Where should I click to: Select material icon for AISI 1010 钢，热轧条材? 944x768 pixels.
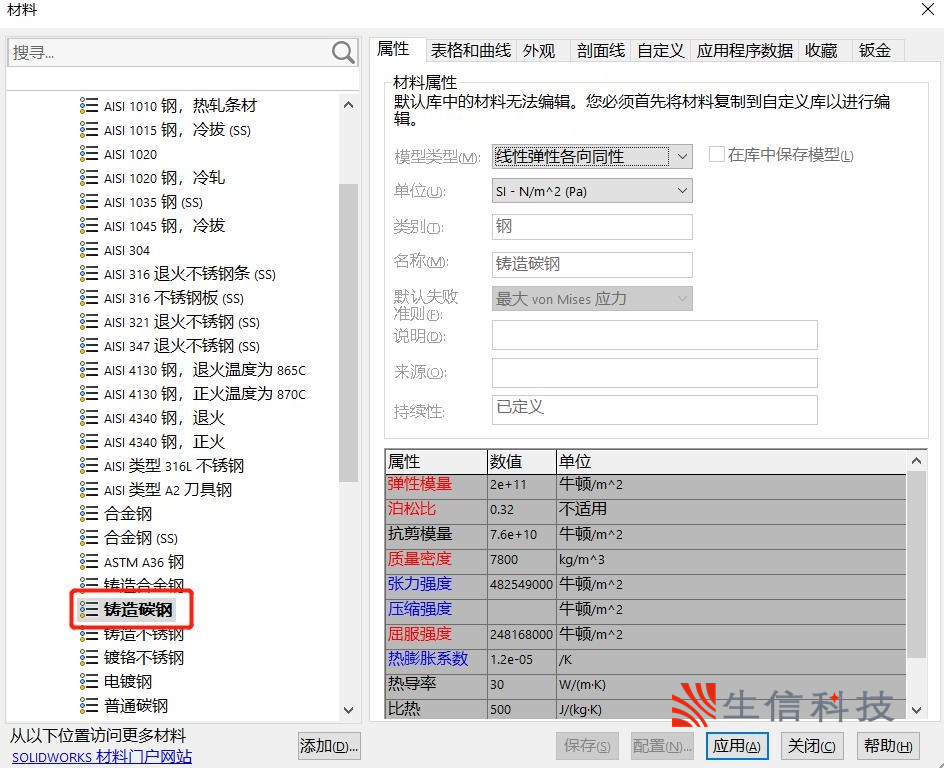coord(88,105)
